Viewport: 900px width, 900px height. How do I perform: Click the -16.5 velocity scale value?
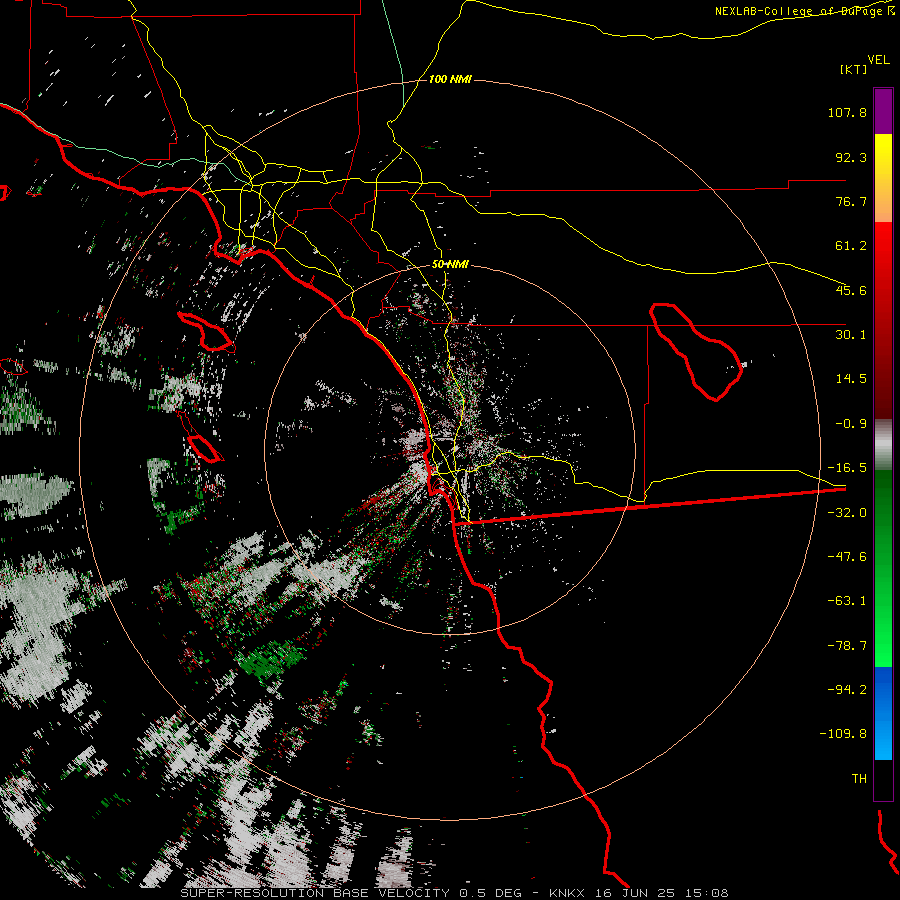[x=847, y=468]
